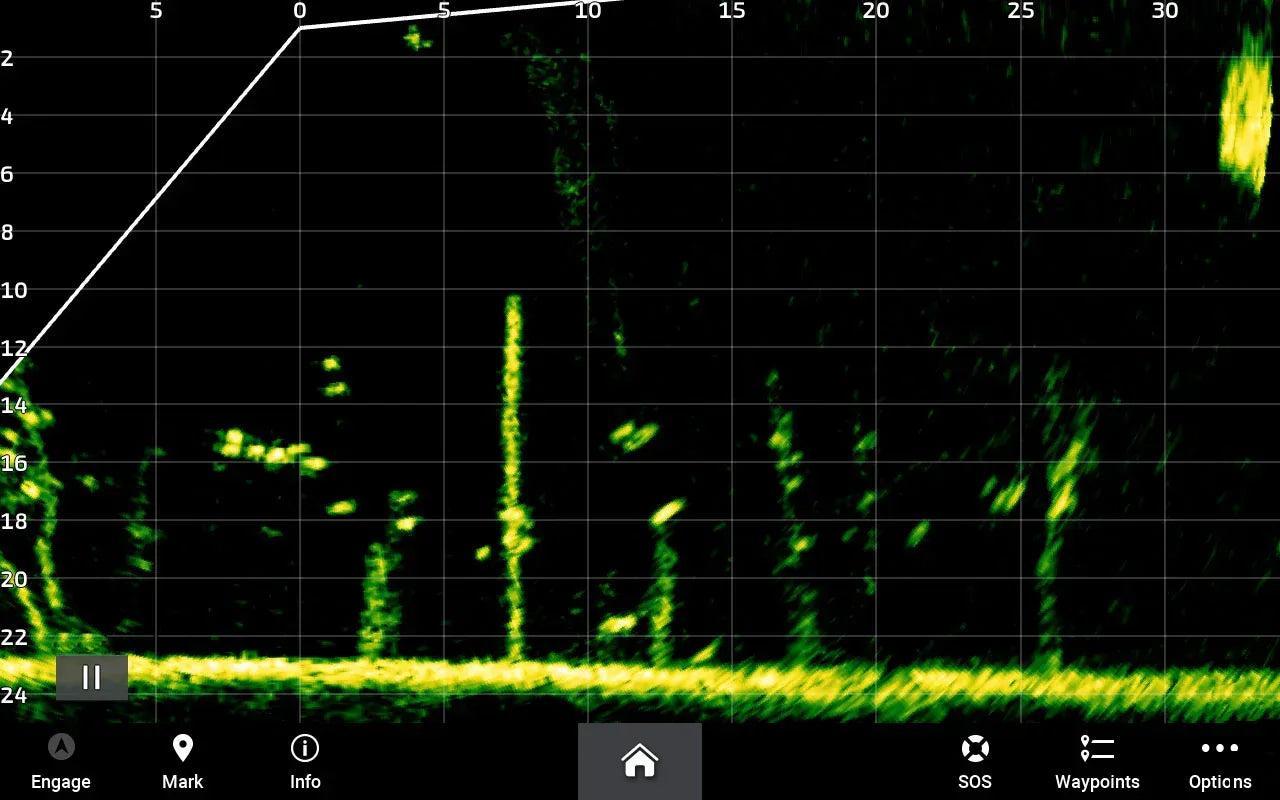Tap the Mark location pin icon
The image size is (1280, 800).
tap(182, 747)
